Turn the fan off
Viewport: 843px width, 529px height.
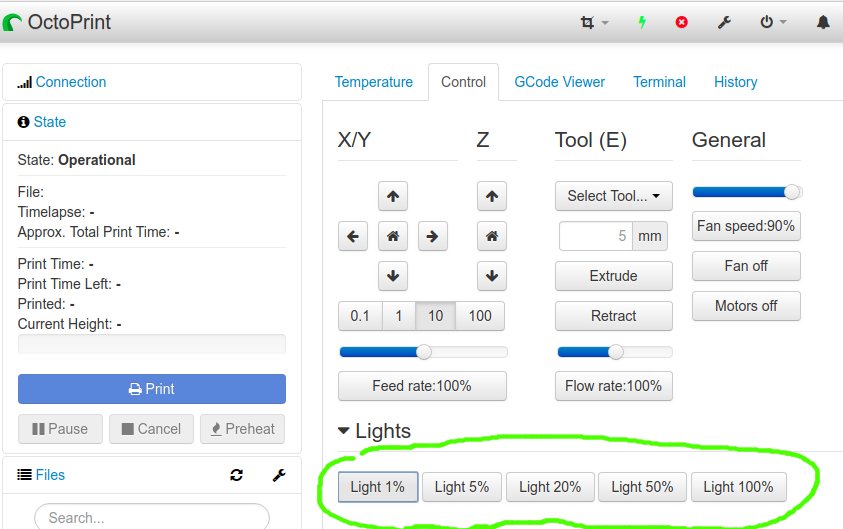point(746,266)
